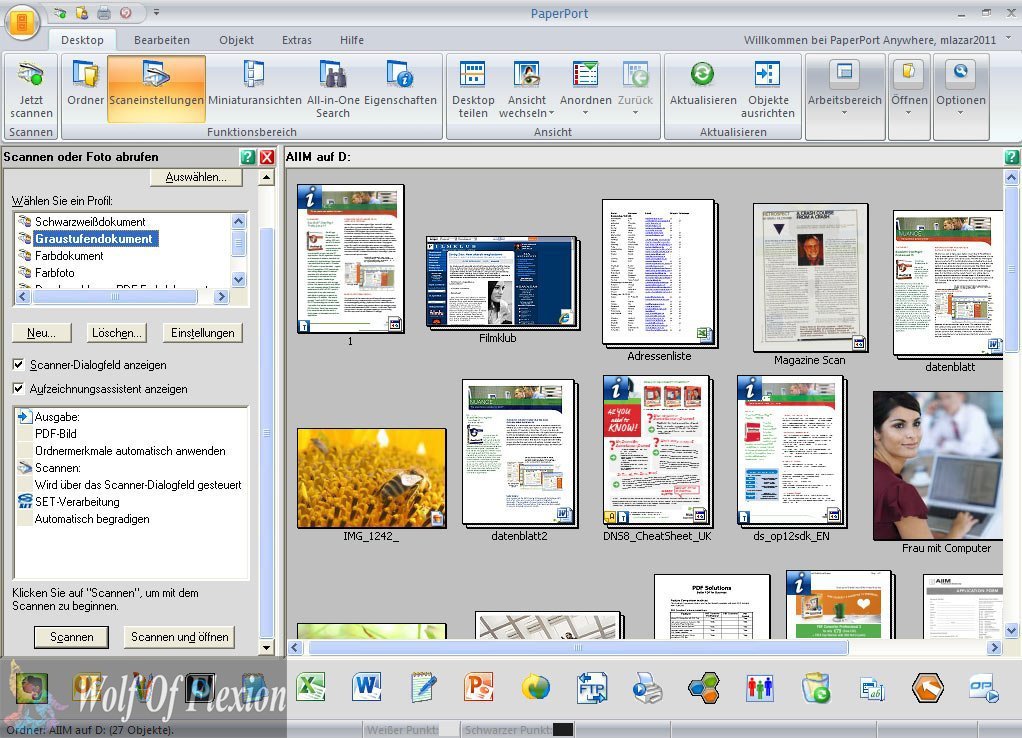
Task: Click the folder-user icon in quick access toolbar
Action: coord(82,12)
